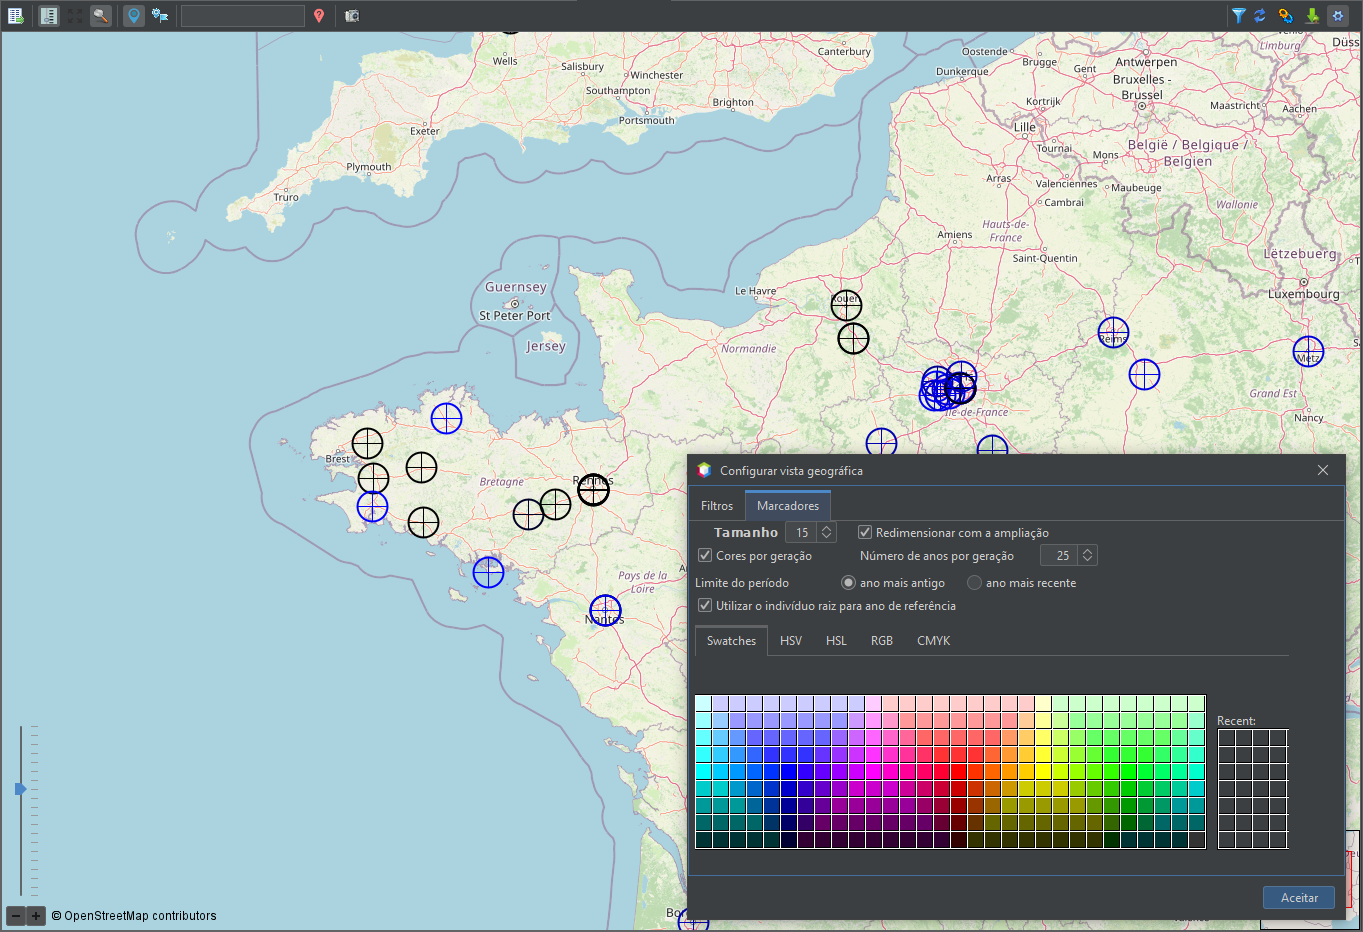Switch to the Filtros tab
Image resolution: width=1363 pixels, height=932 pixels.
(717, 506)
